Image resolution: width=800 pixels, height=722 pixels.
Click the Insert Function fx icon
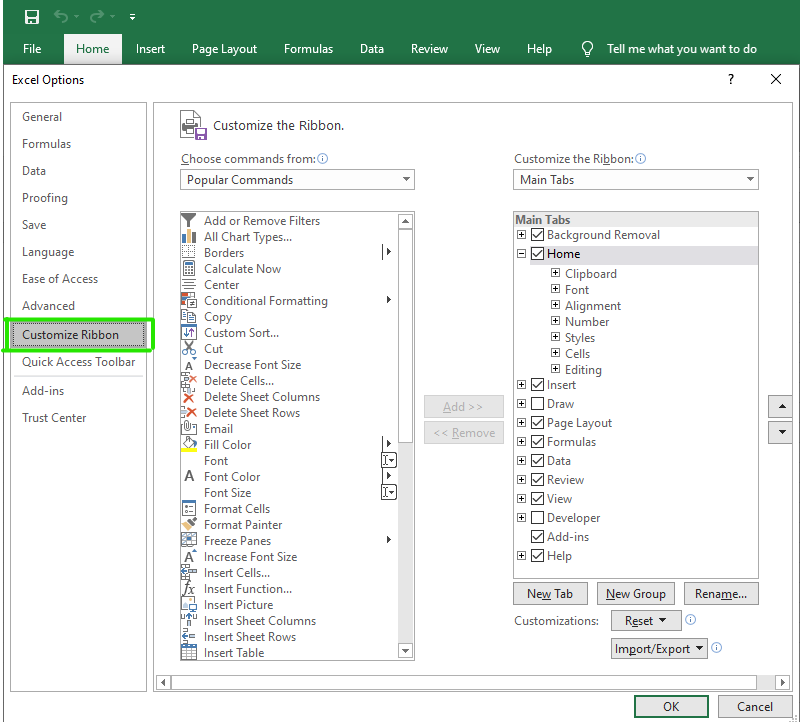(x=189, y=589)
